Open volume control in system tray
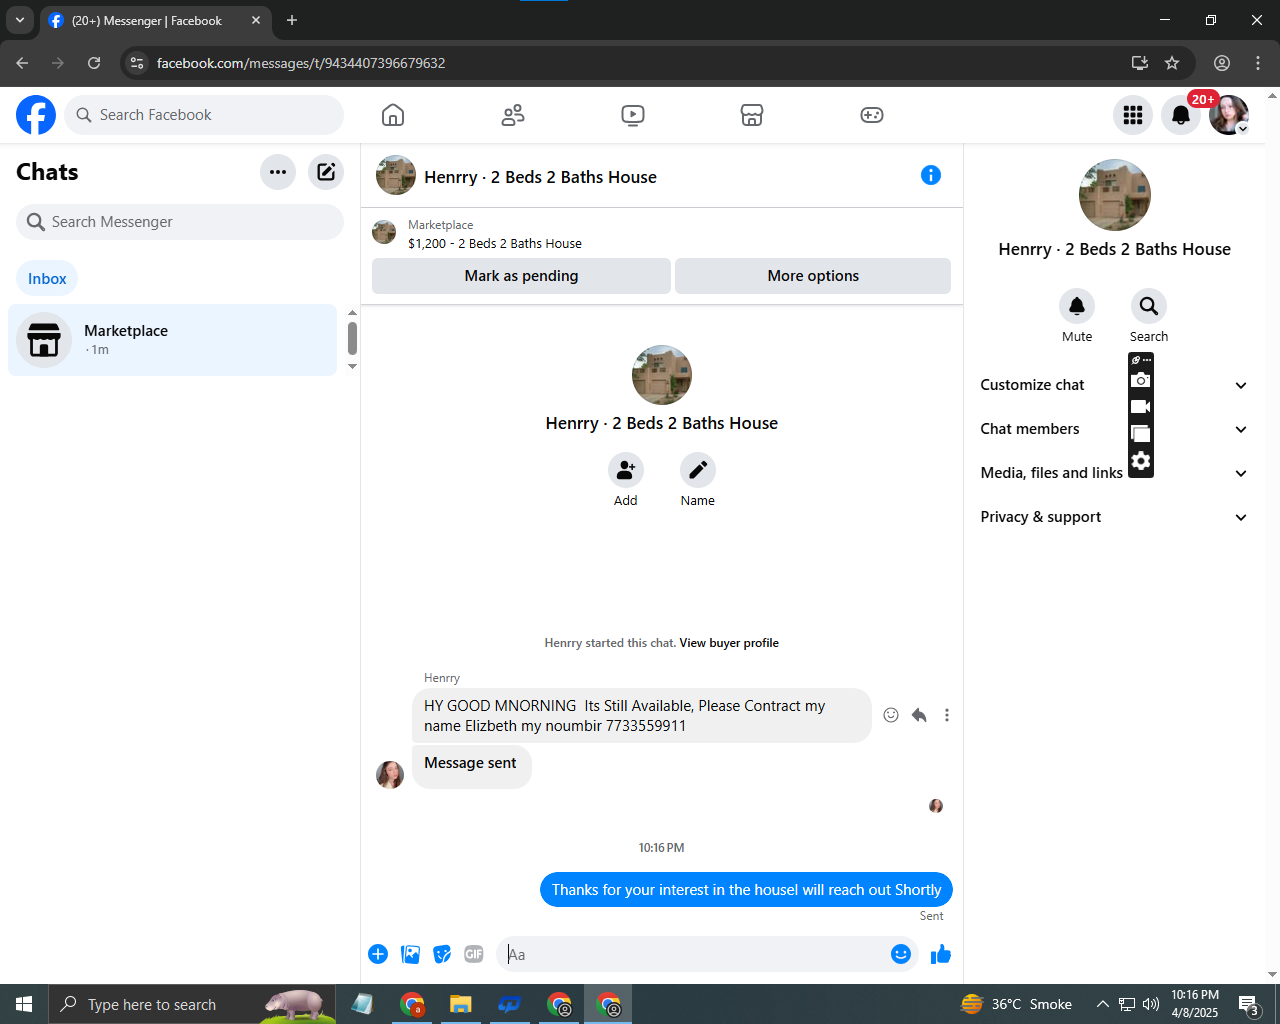1280x1024 pixels. point(1151,1004)
